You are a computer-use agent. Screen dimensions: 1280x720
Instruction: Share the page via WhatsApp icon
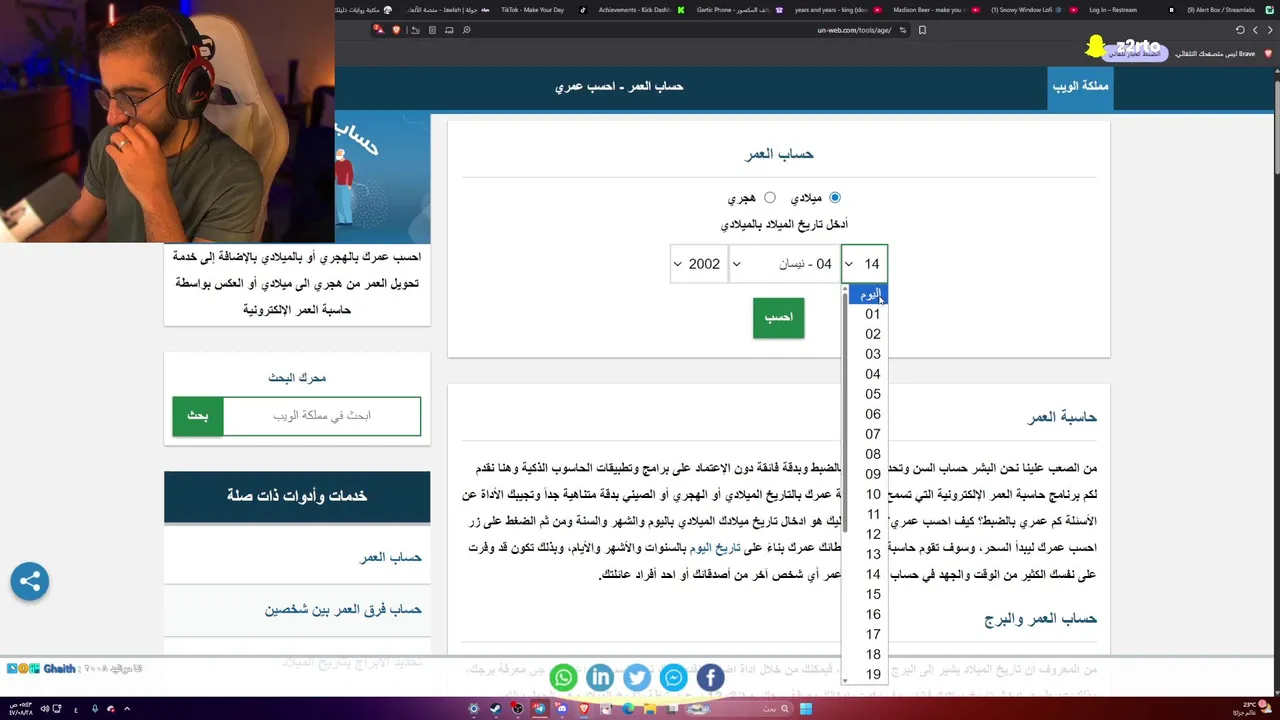pyautogui.click(x=564, y=678)
